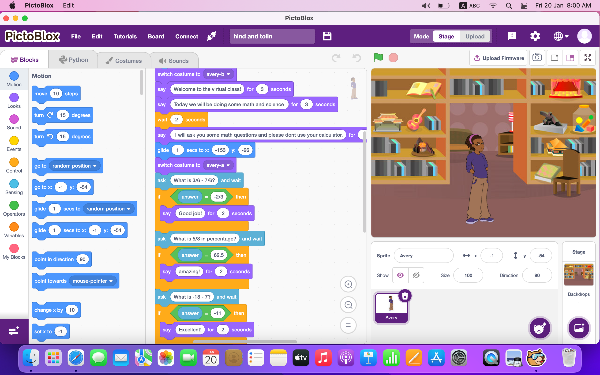600x375 pixels.
Task: Show the sprite with the eye button
Action: pos(400,275)
